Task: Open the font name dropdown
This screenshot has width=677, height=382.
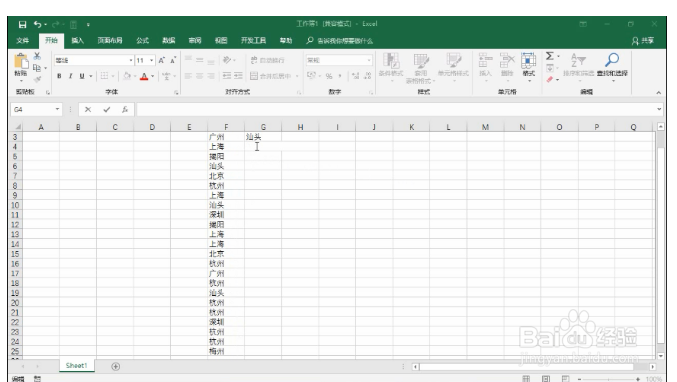Action: click(131, 60)
